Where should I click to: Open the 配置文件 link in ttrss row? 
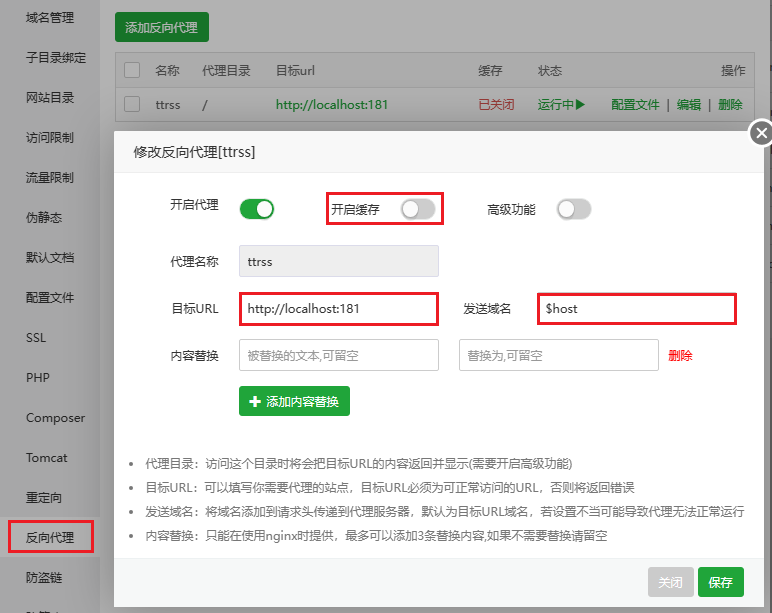pos(635,104)
